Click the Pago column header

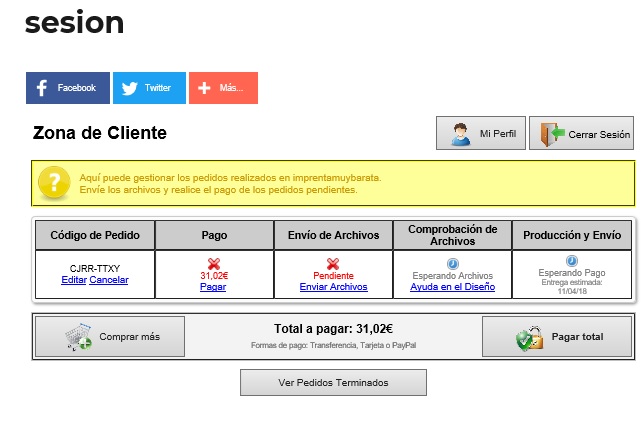[x=214, y=235]
